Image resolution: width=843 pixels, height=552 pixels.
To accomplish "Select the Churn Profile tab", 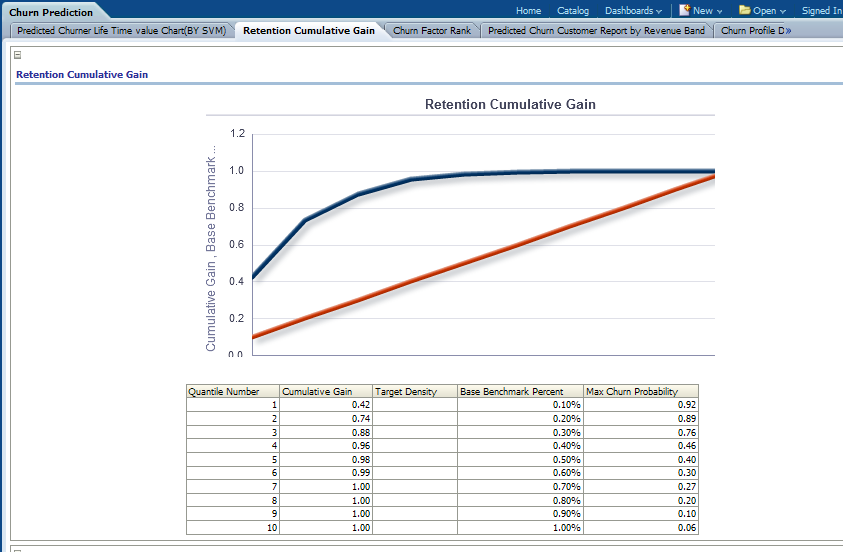I will [751, 31].
